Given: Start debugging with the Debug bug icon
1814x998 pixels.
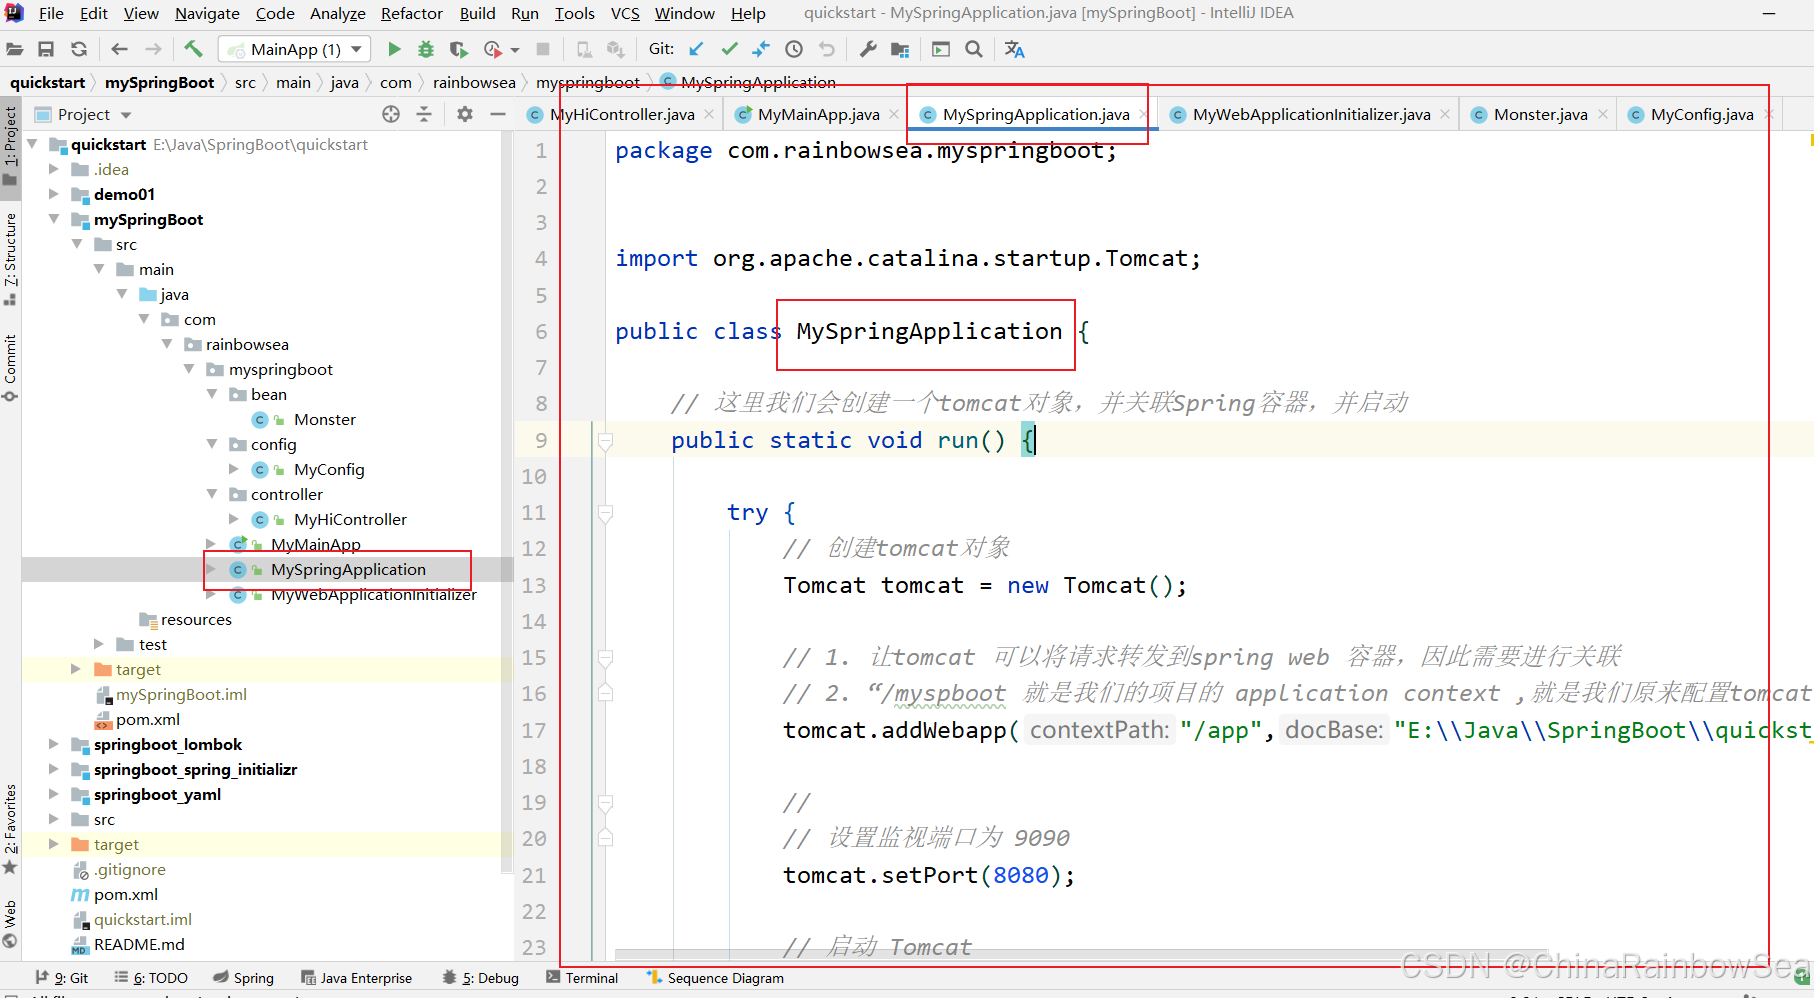Looking at the screenshot, I should pyautogui.click(x=426, y=49).
